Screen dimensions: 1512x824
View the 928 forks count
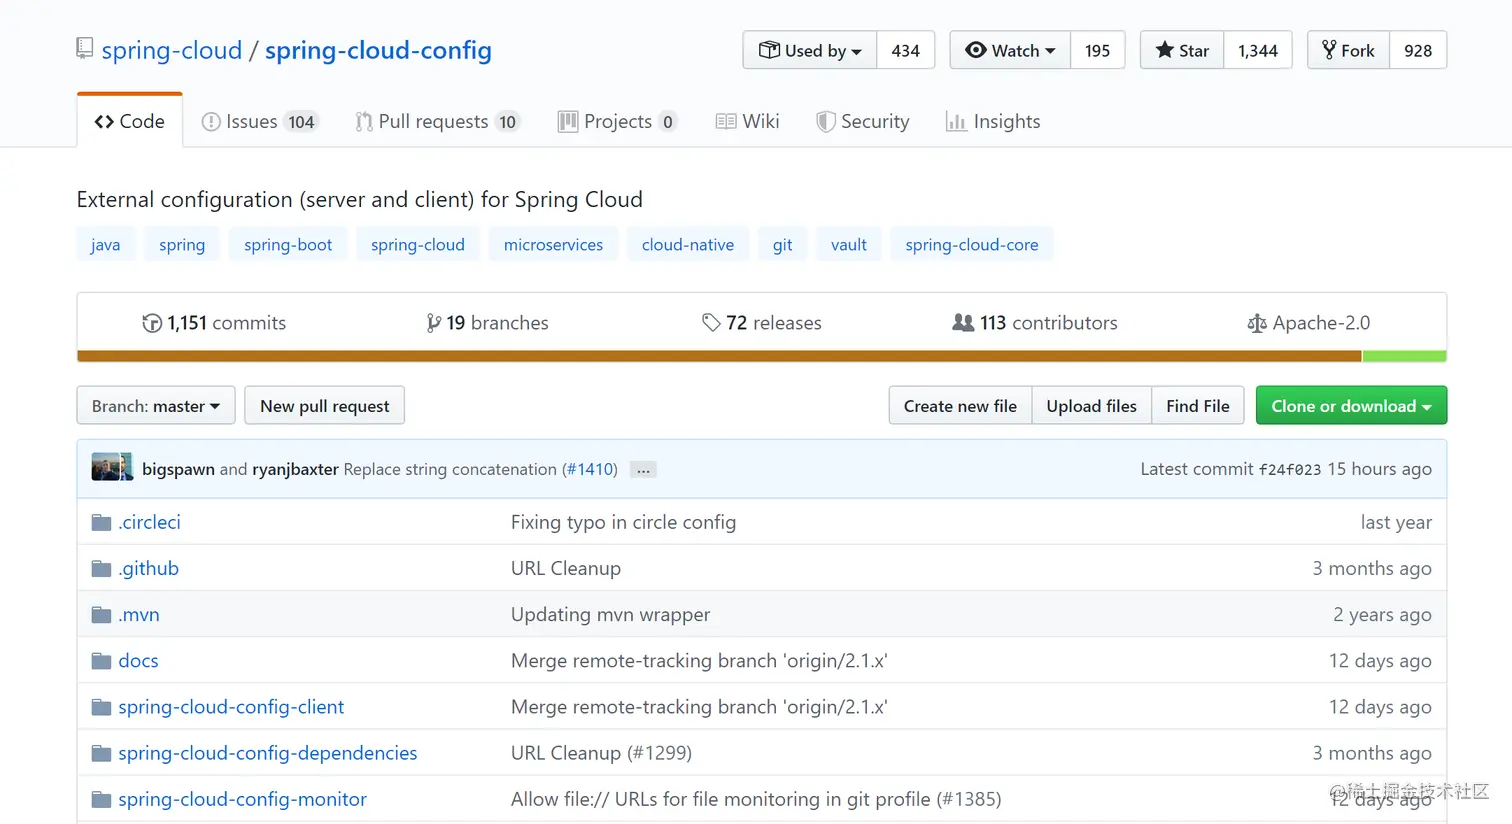tap(1418, 50)
